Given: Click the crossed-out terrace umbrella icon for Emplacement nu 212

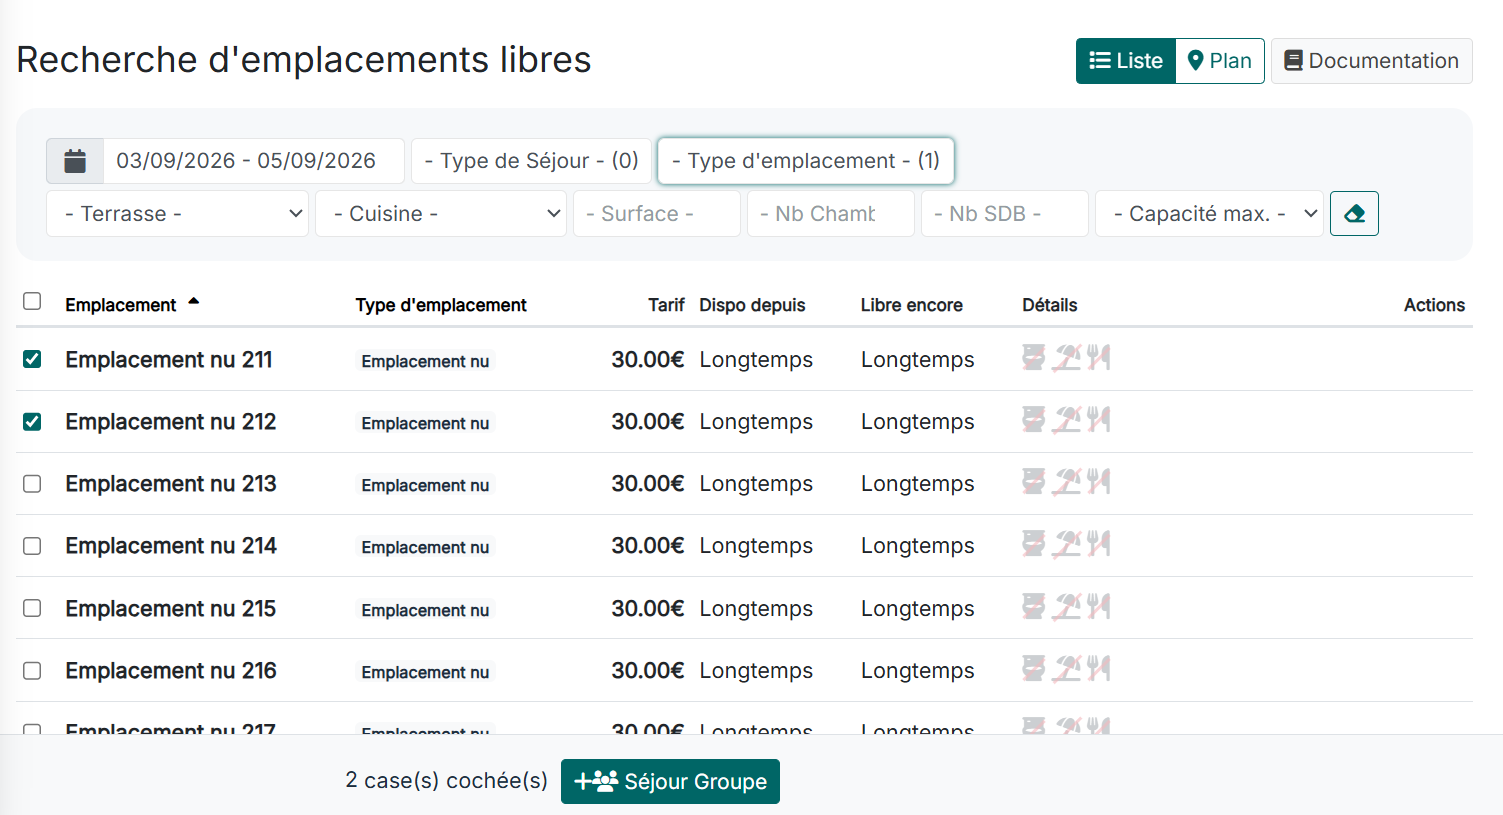Looking at the screenshot, I should pyautogui.click(x=1067, y=420).
